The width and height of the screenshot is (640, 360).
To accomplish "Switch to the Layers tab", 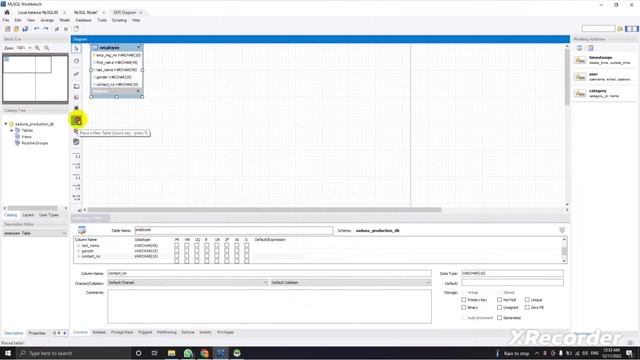I will pyautogui.click(x=28, y=215).
